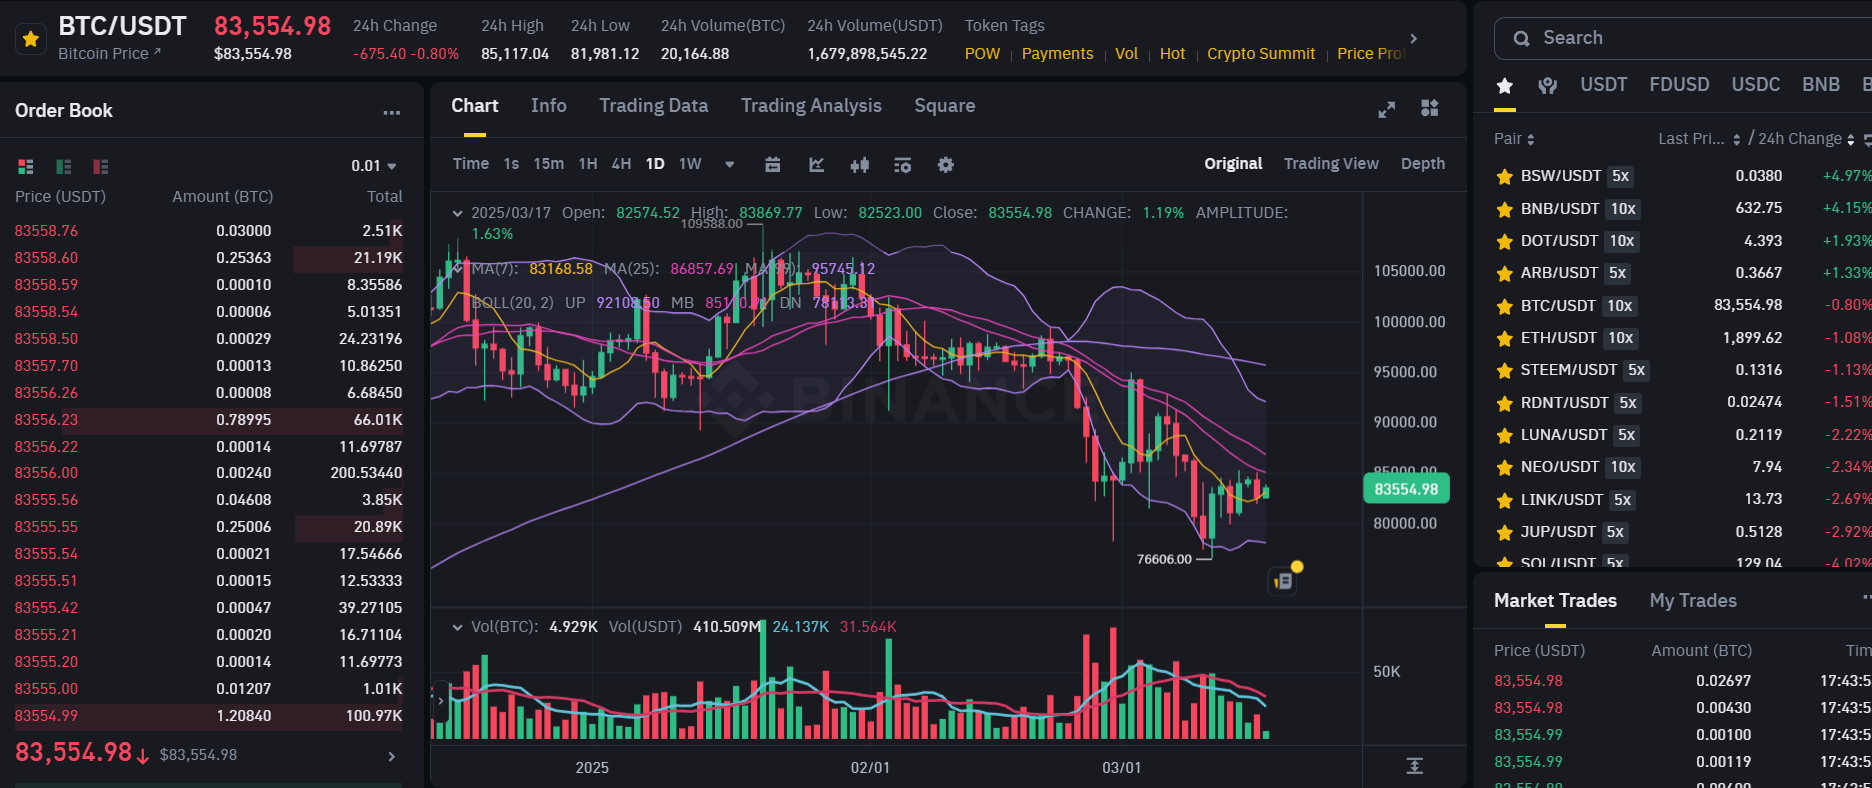Switch chart to Depth view
Viewport: 1872px width, 788px height.
tap(1423, 164)
